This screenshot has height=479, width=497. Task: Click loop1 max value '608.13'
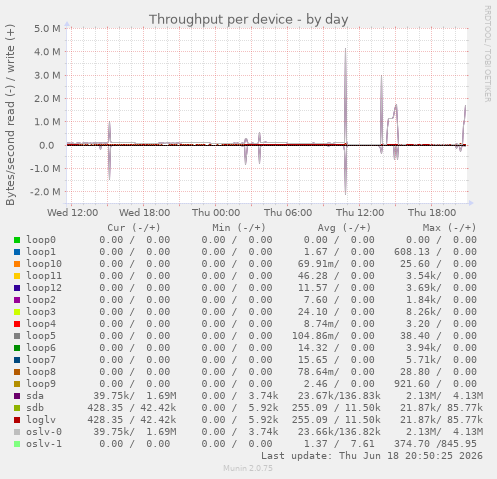point(412,252)
